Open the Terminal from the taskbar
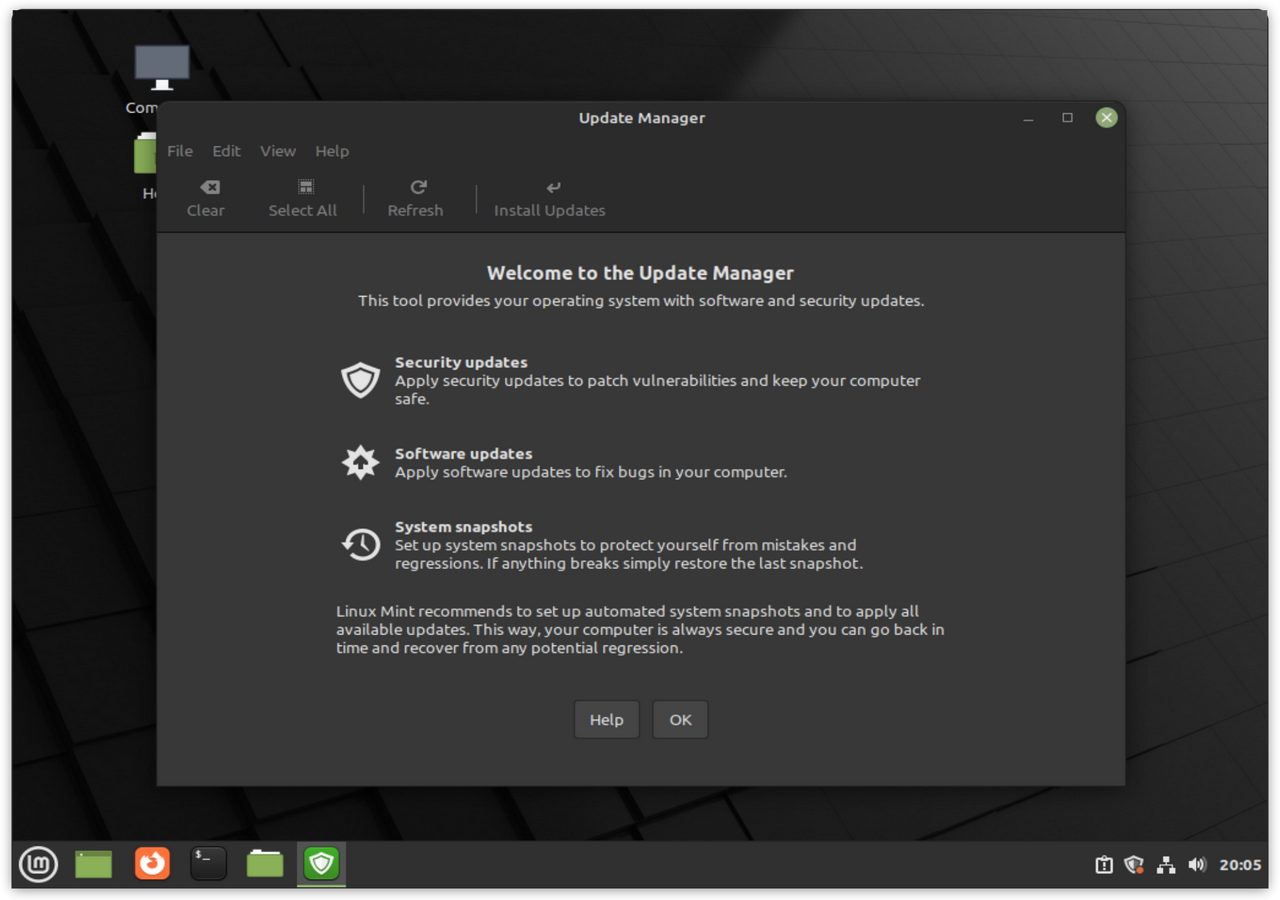1280x900 pixels. click(209, 864)
